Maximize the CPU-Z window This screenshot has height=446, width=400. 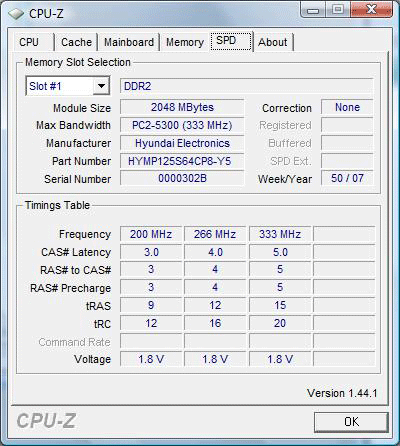tap(337, 10)
